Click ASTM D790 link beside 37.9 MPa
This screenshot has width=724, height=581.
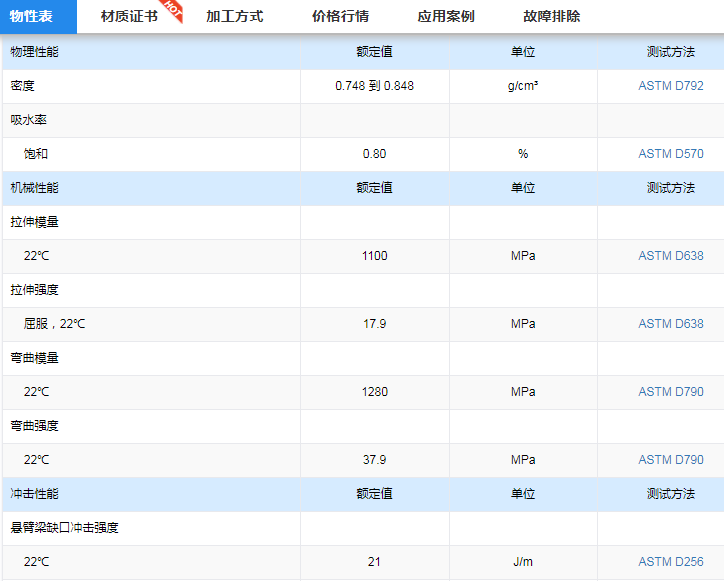[x=670, y=460]
